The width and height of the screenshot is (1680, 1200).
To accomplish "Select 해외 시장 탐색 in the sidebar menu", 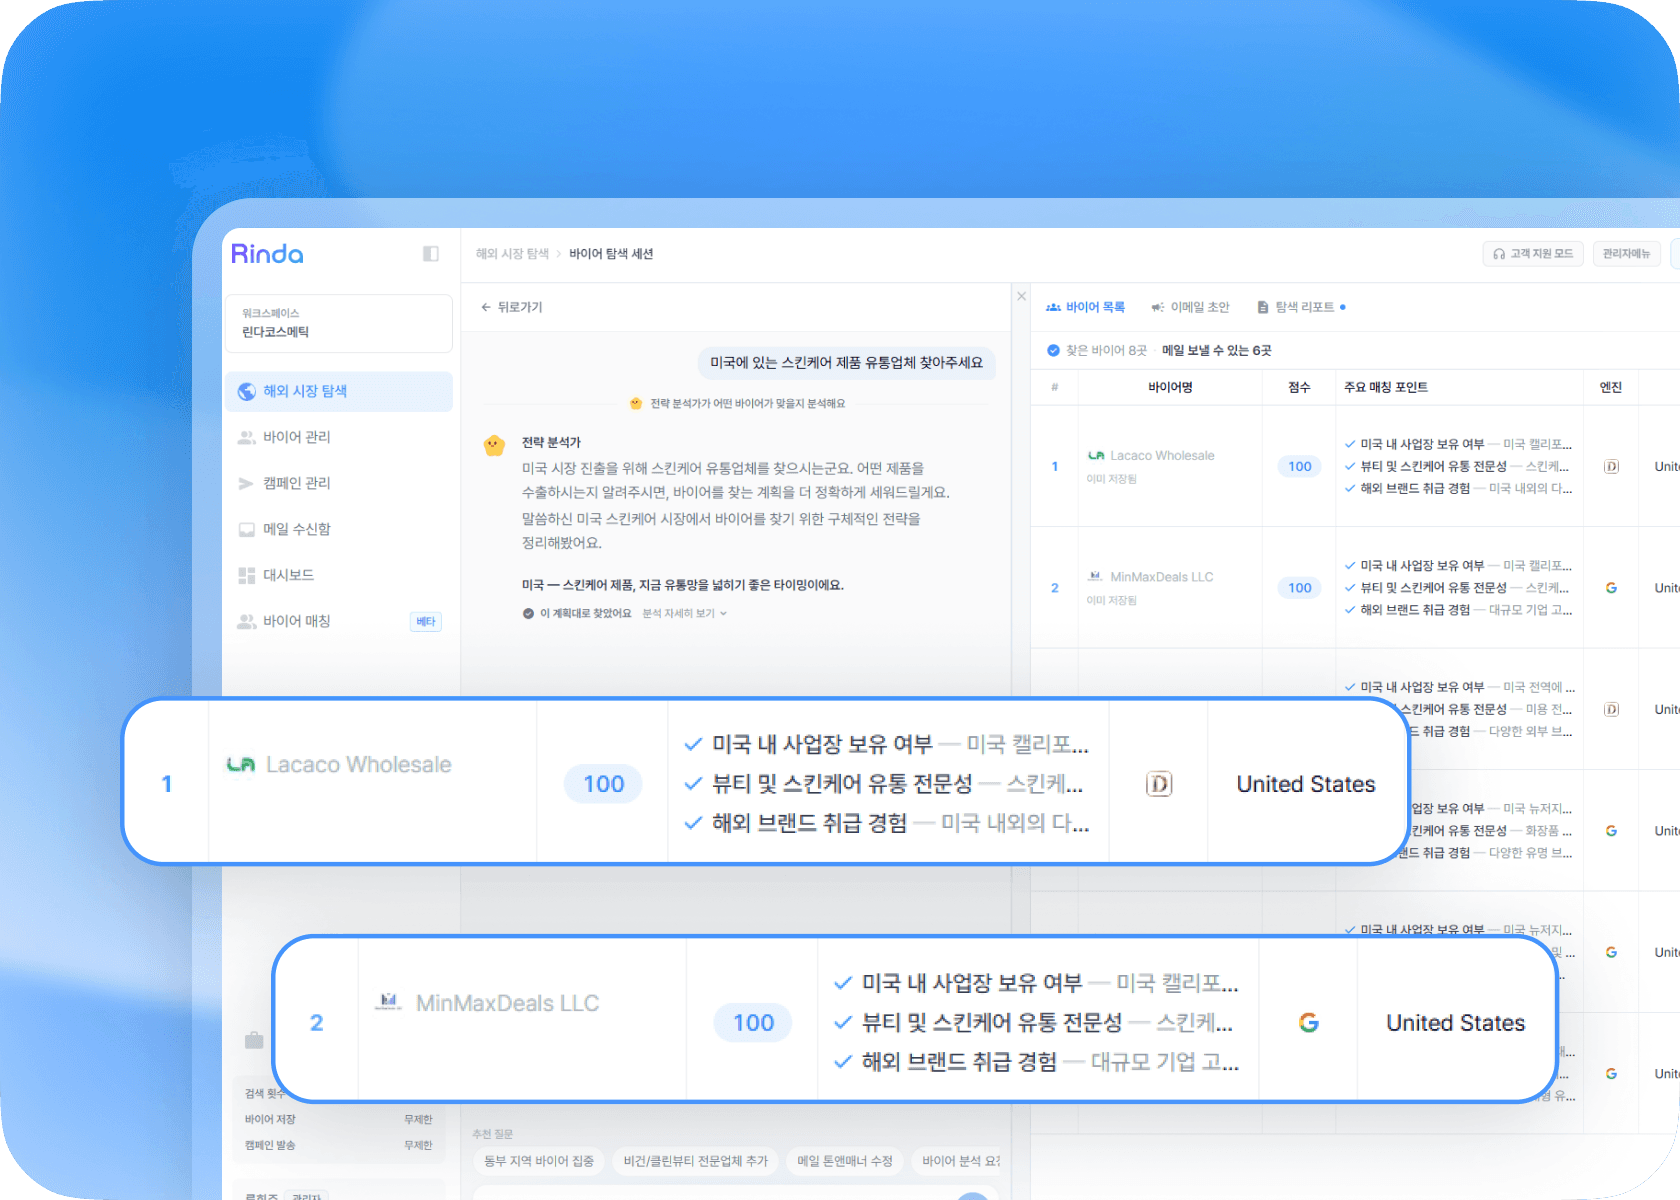I will (338, 391).
